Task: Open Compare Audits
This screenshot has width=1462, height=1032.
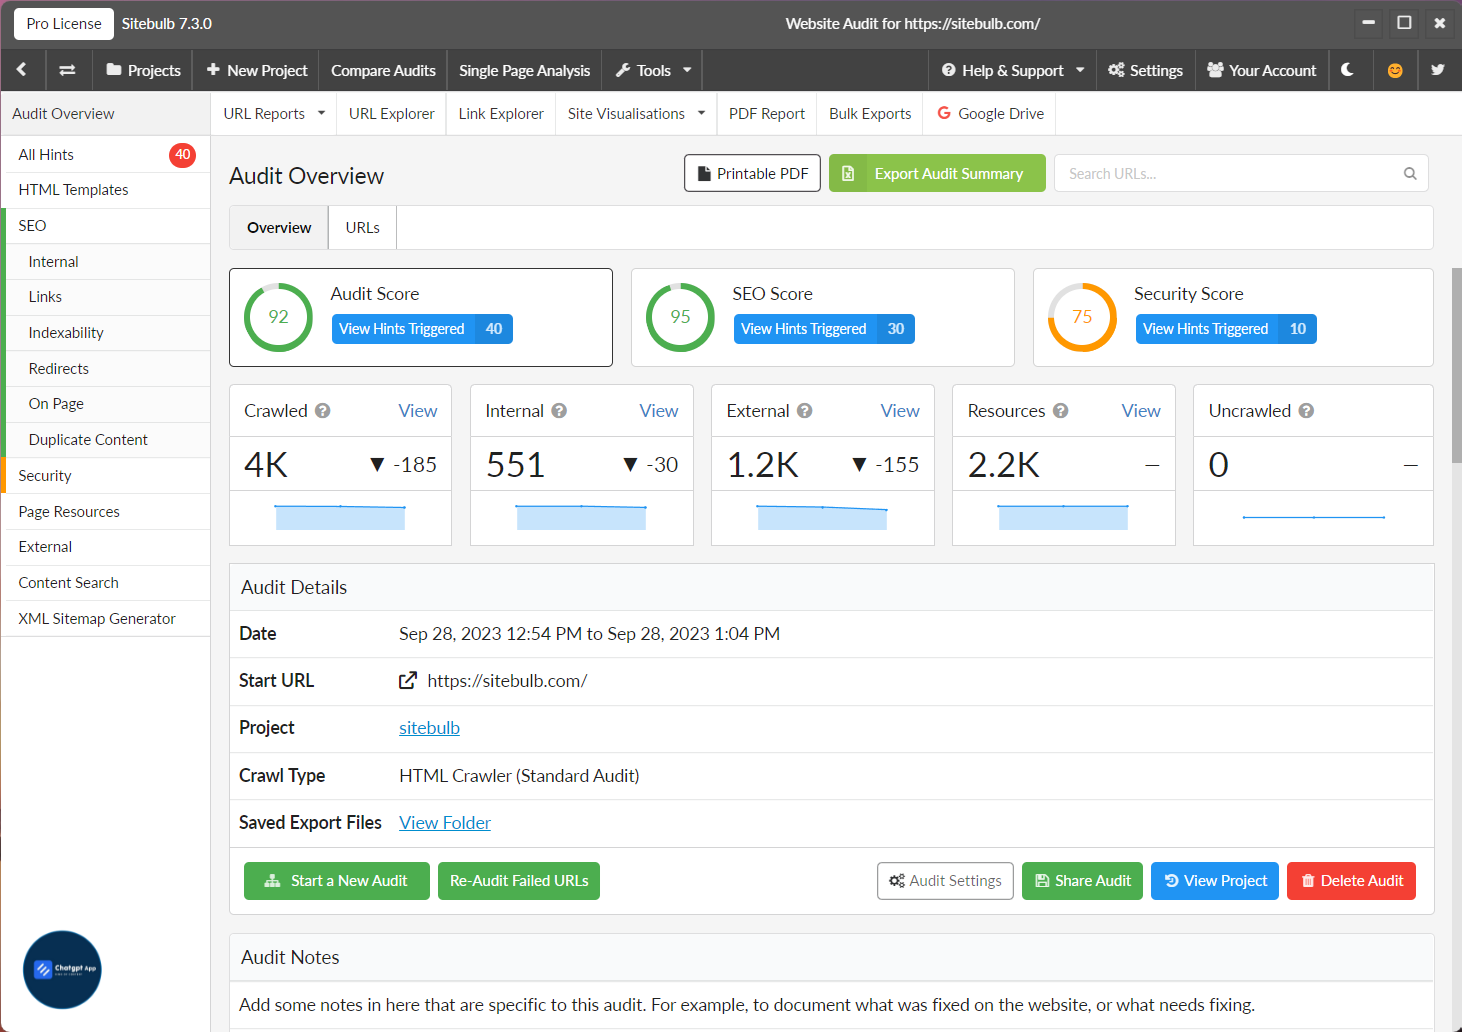Action: click(383, 70)
